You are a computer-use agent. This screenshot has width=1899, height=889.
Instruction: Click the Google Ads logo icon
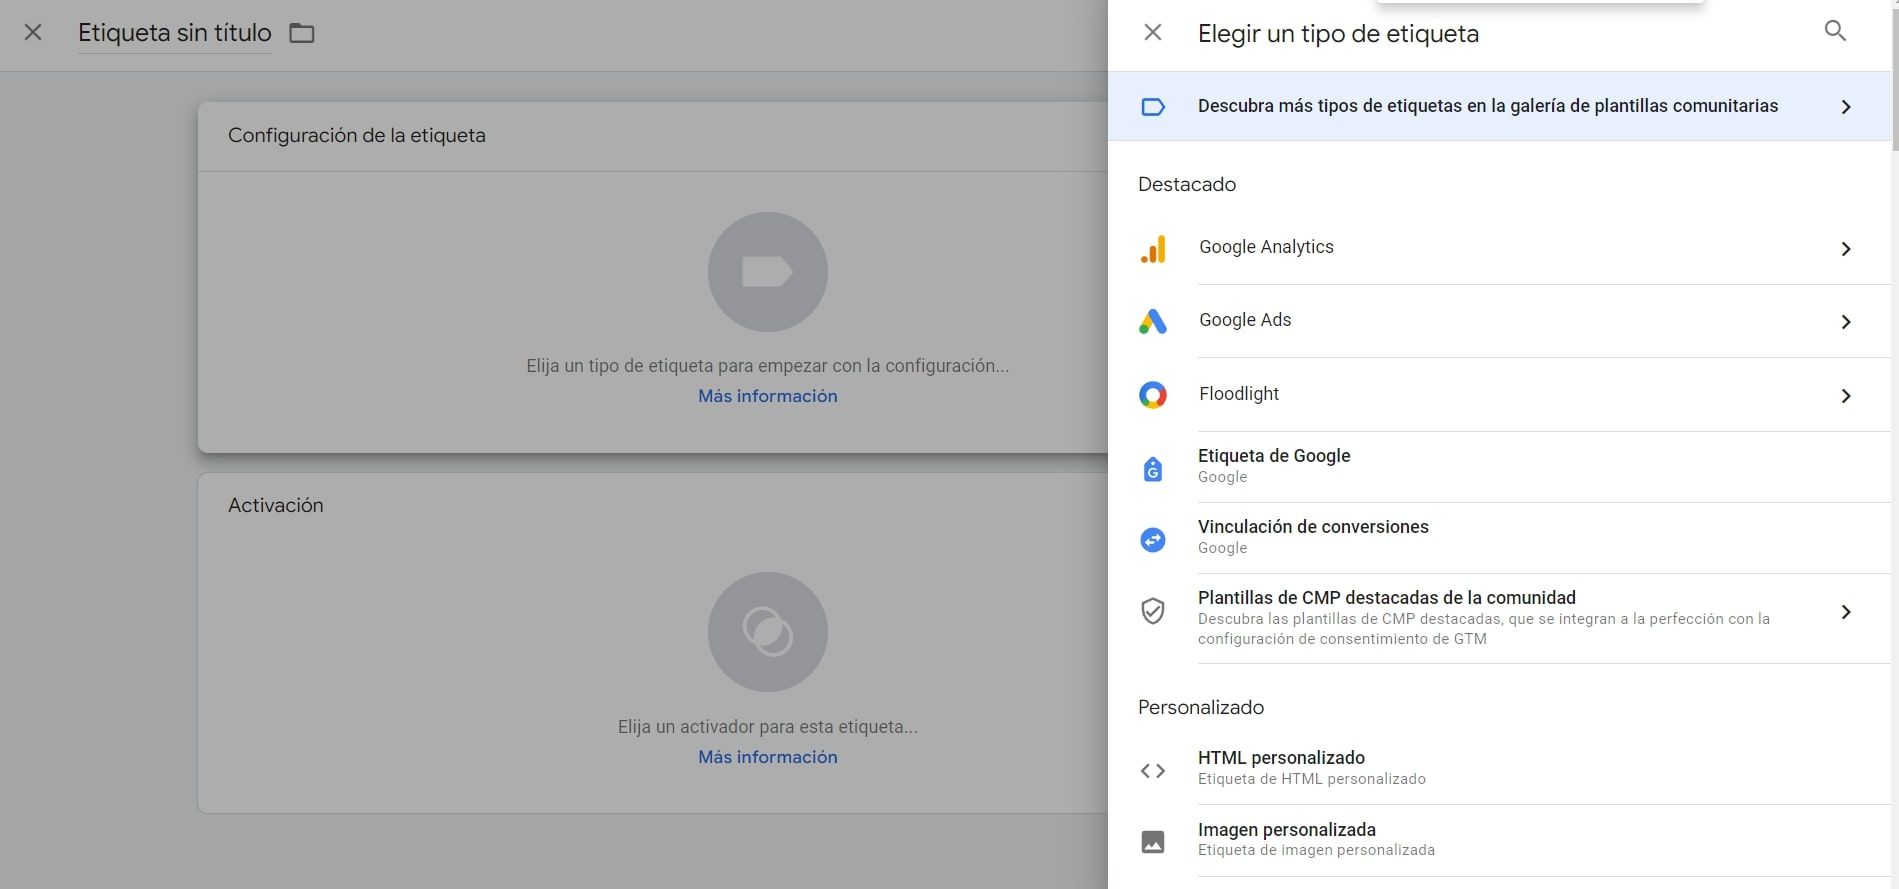(x=1153, y=321)
